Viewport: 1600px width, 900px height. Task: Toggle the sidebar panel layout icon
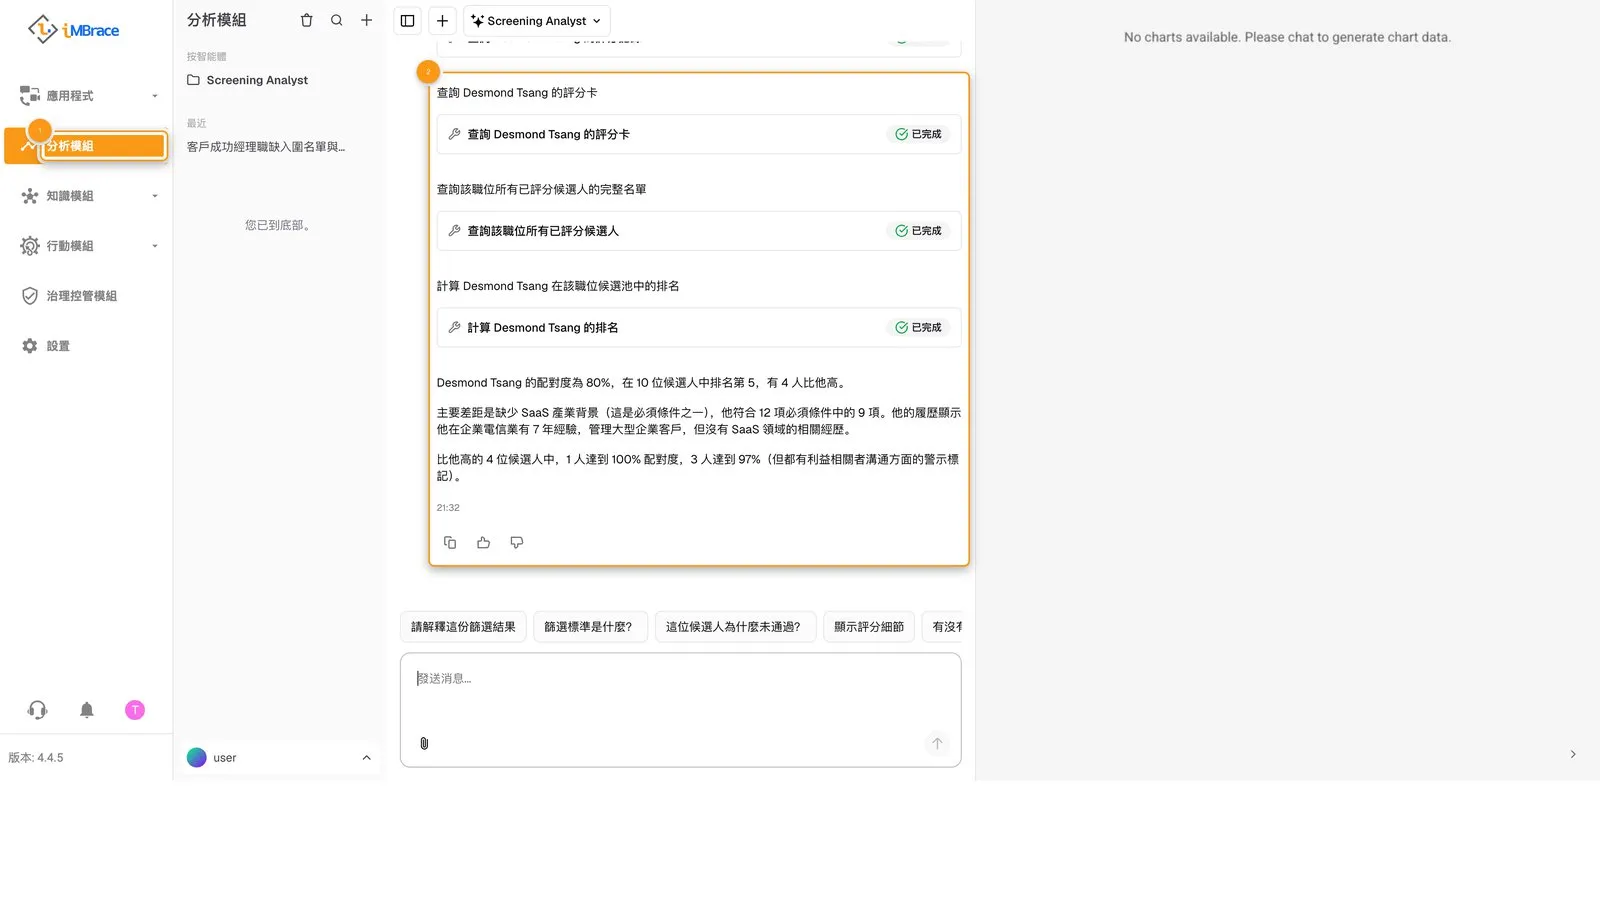click(407, 21)
